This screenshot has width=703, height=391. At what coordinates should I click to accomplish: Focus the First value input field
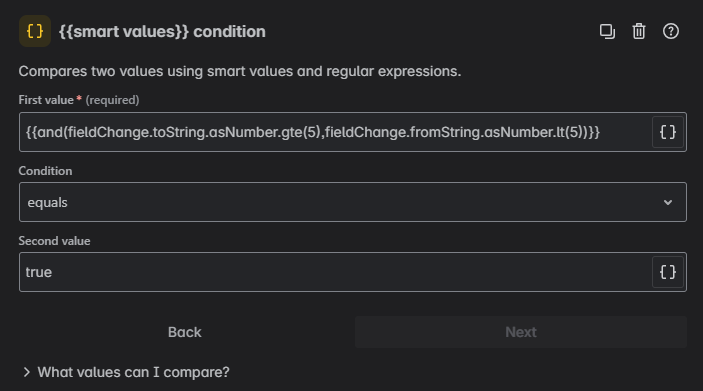tap(335, 132)
